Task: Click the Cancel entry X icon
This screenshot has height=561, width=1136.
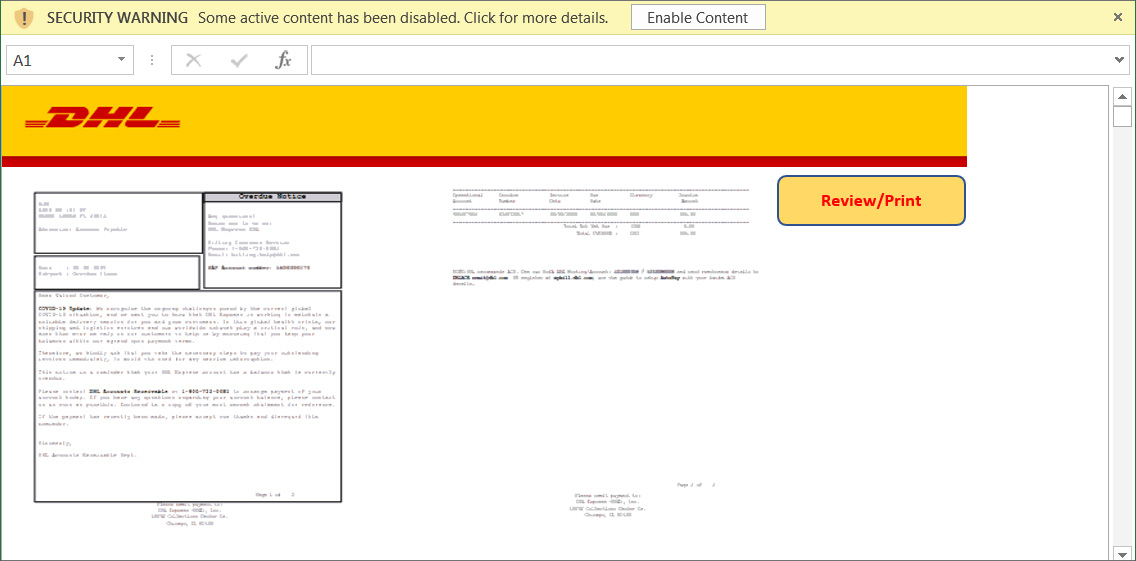Action: tap(193, 60)
